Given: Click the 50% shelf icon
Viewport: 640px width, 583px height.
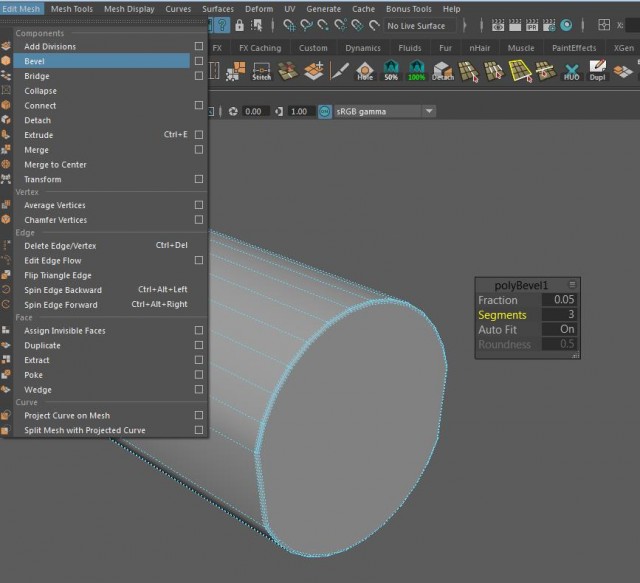Looking at the screenshot, I should click(x=391, y=71).
